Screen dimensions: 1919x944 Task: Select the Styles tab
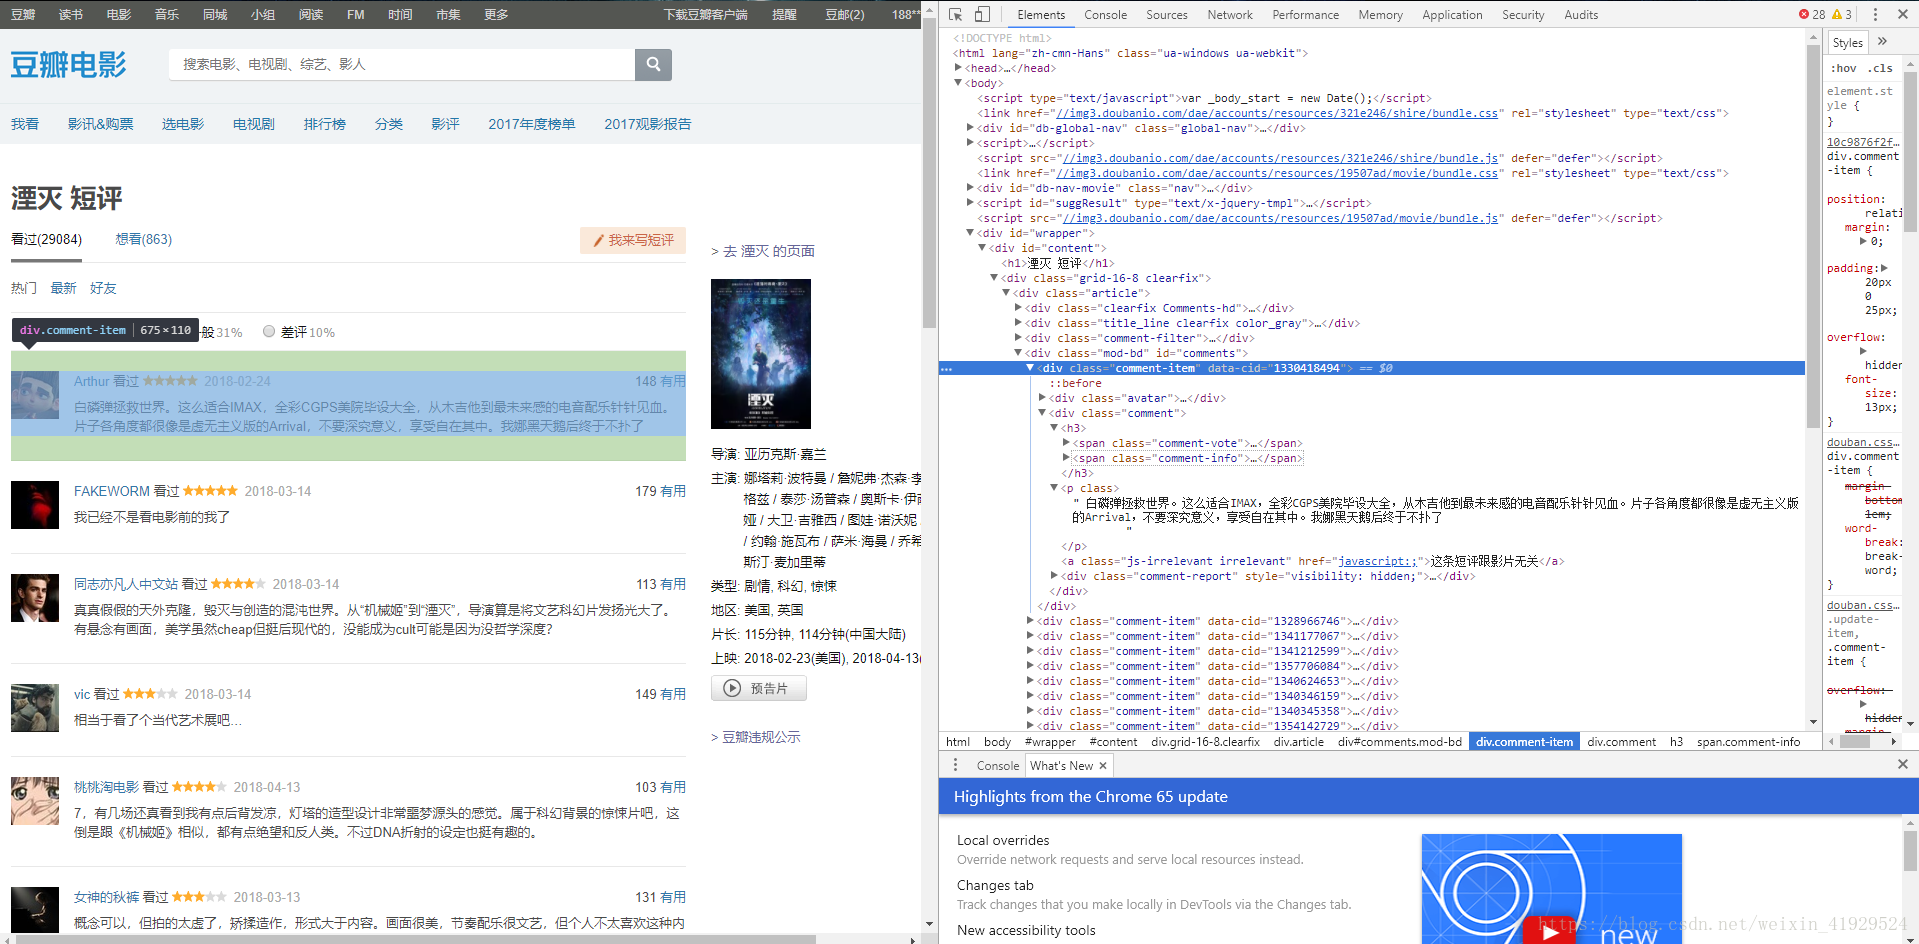pos(1847,42)
